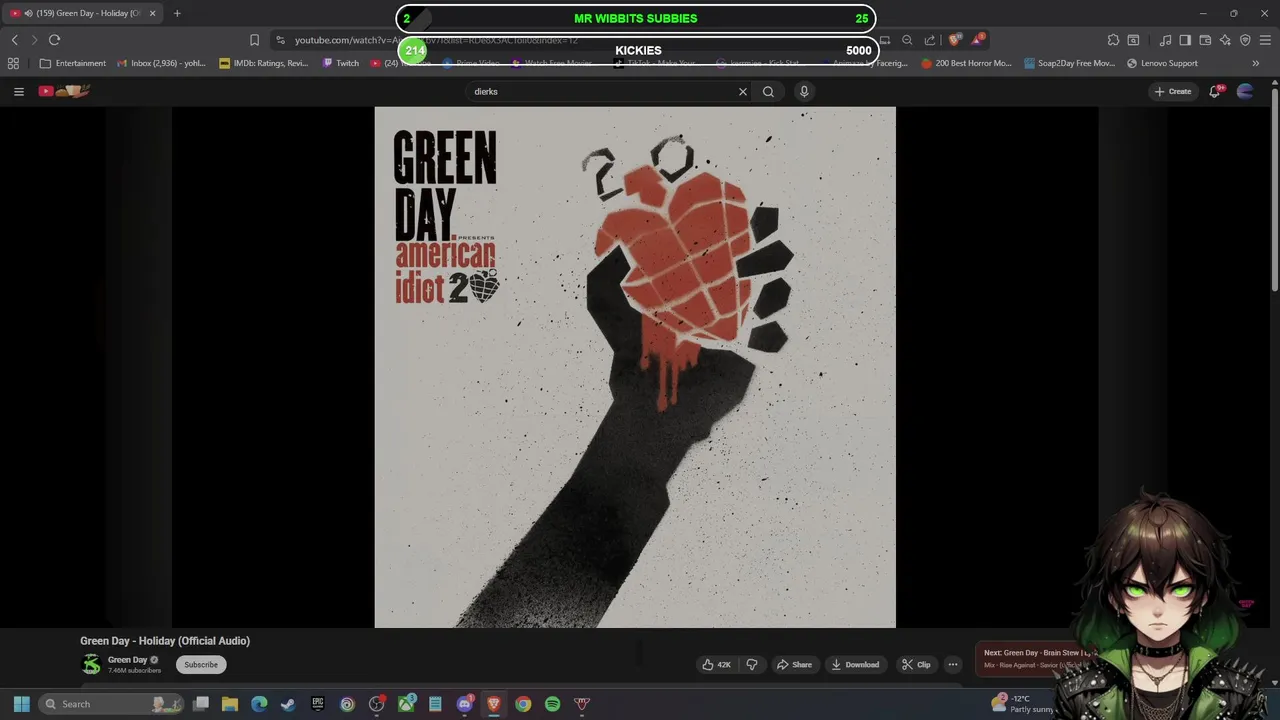Open Brave Wallet icon
Screen dimensions: 1280x720
coord(1205,40)
